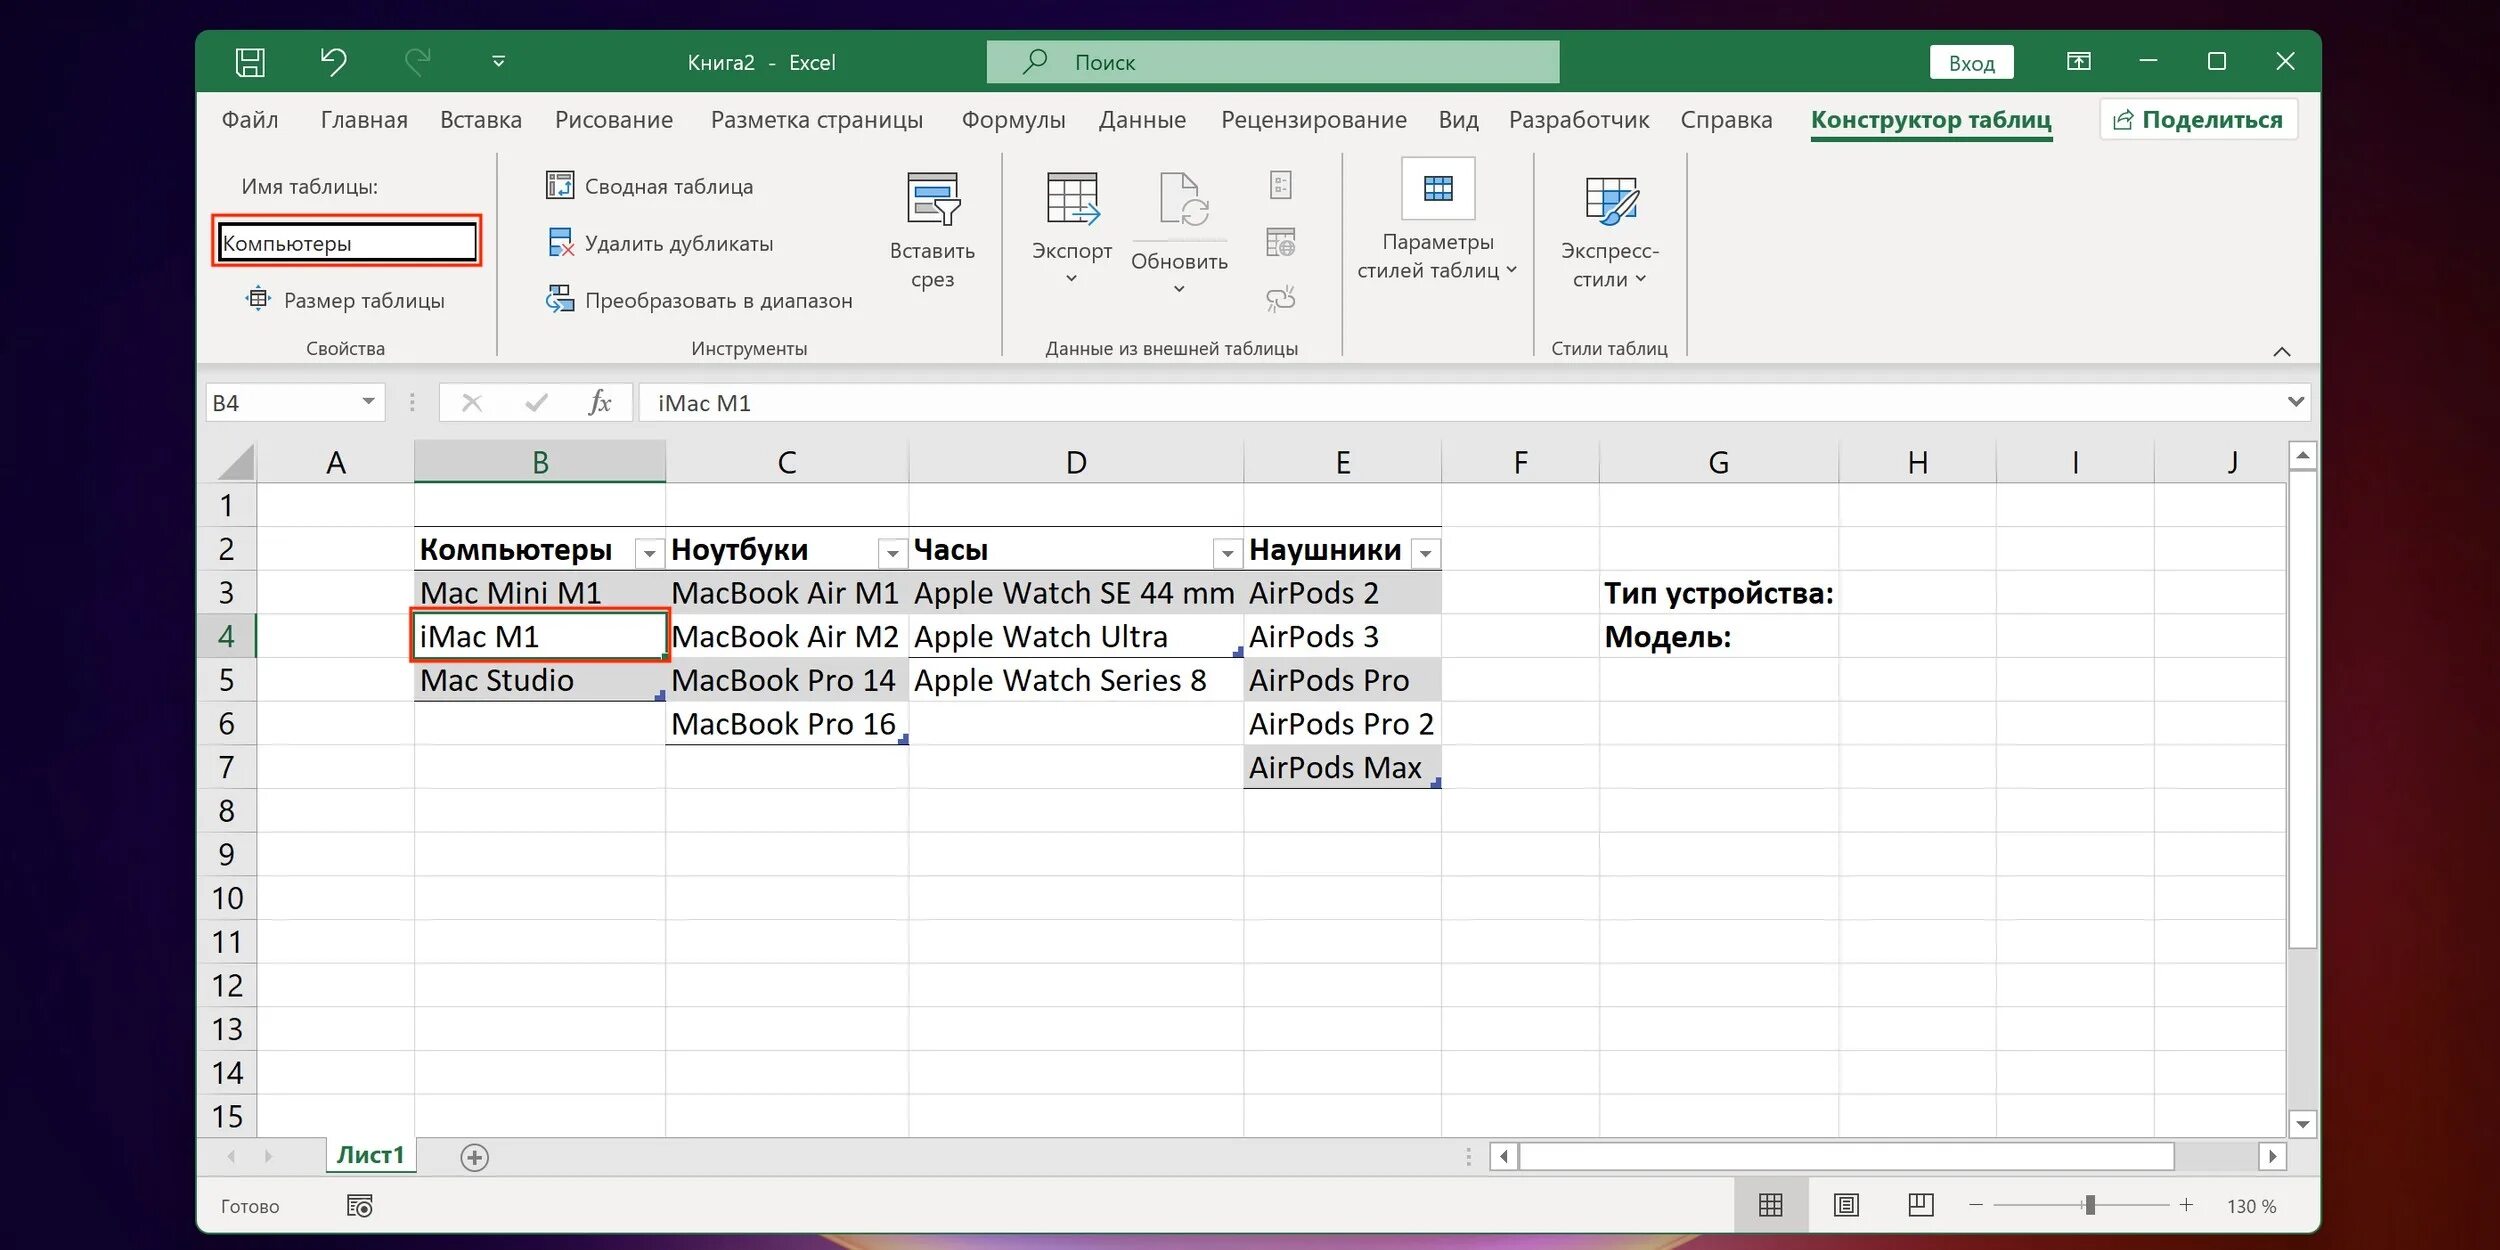Switch to Page Layout view in status bar
2500x1250 pixels.
1846,1205
